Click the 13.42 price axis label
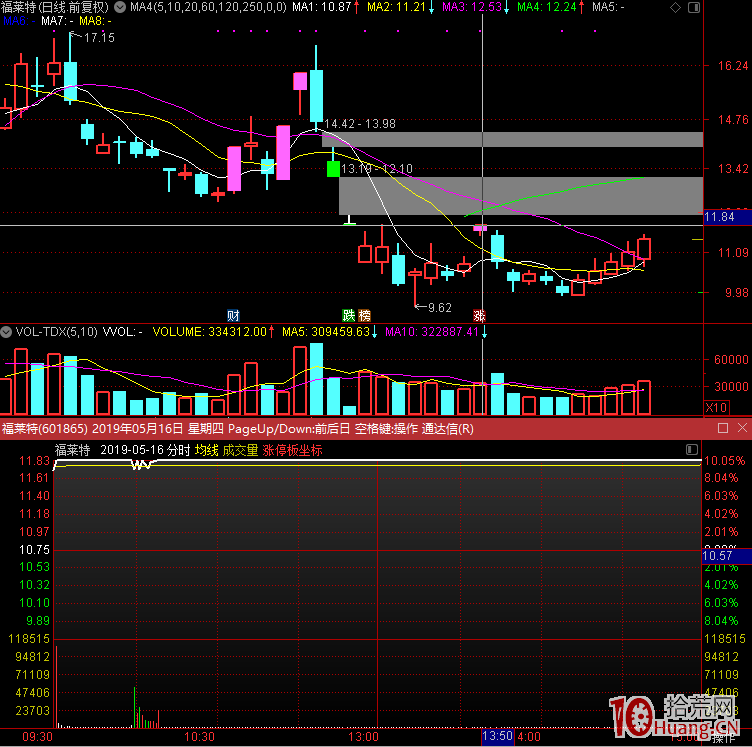The height and width of the screenshot is (747, 752). pyautogui.click(x=733, y=169)
